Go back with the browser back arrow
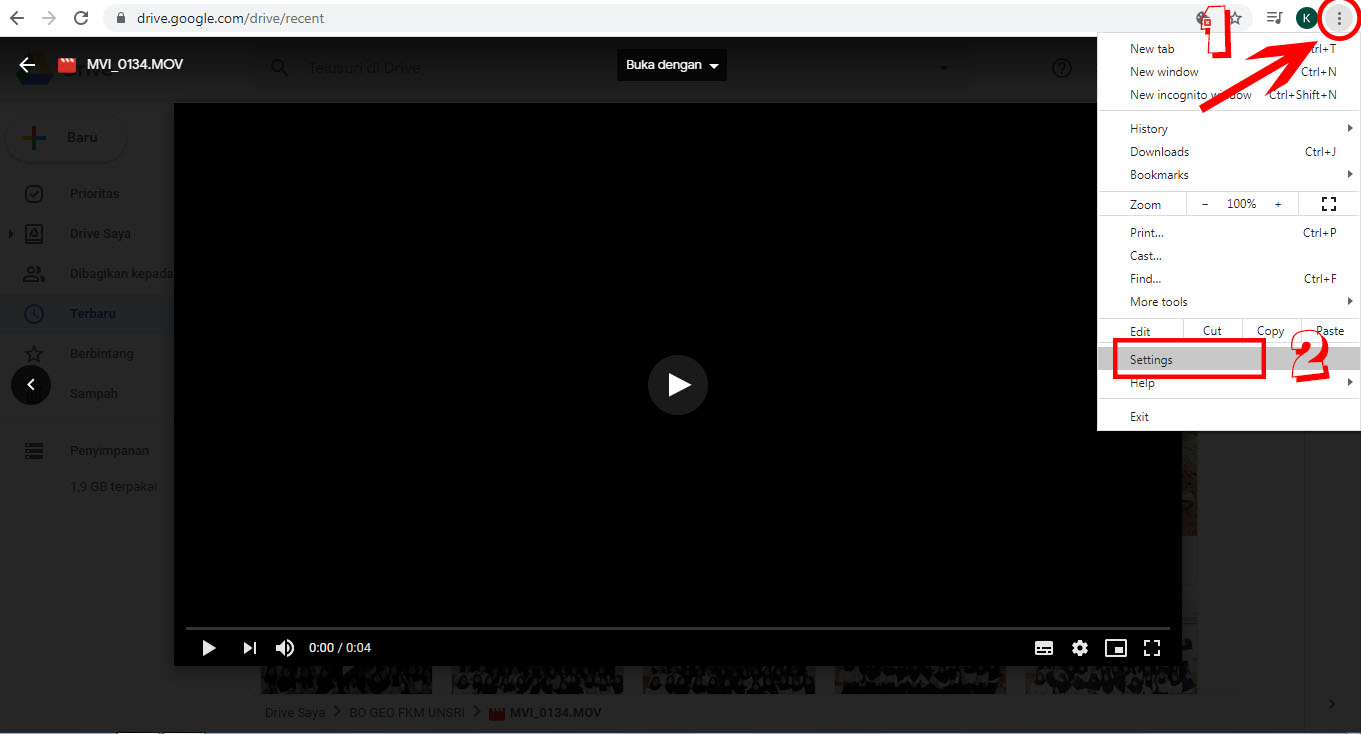The height and width of the screenshot is (734, 1361). pos(17,18)
